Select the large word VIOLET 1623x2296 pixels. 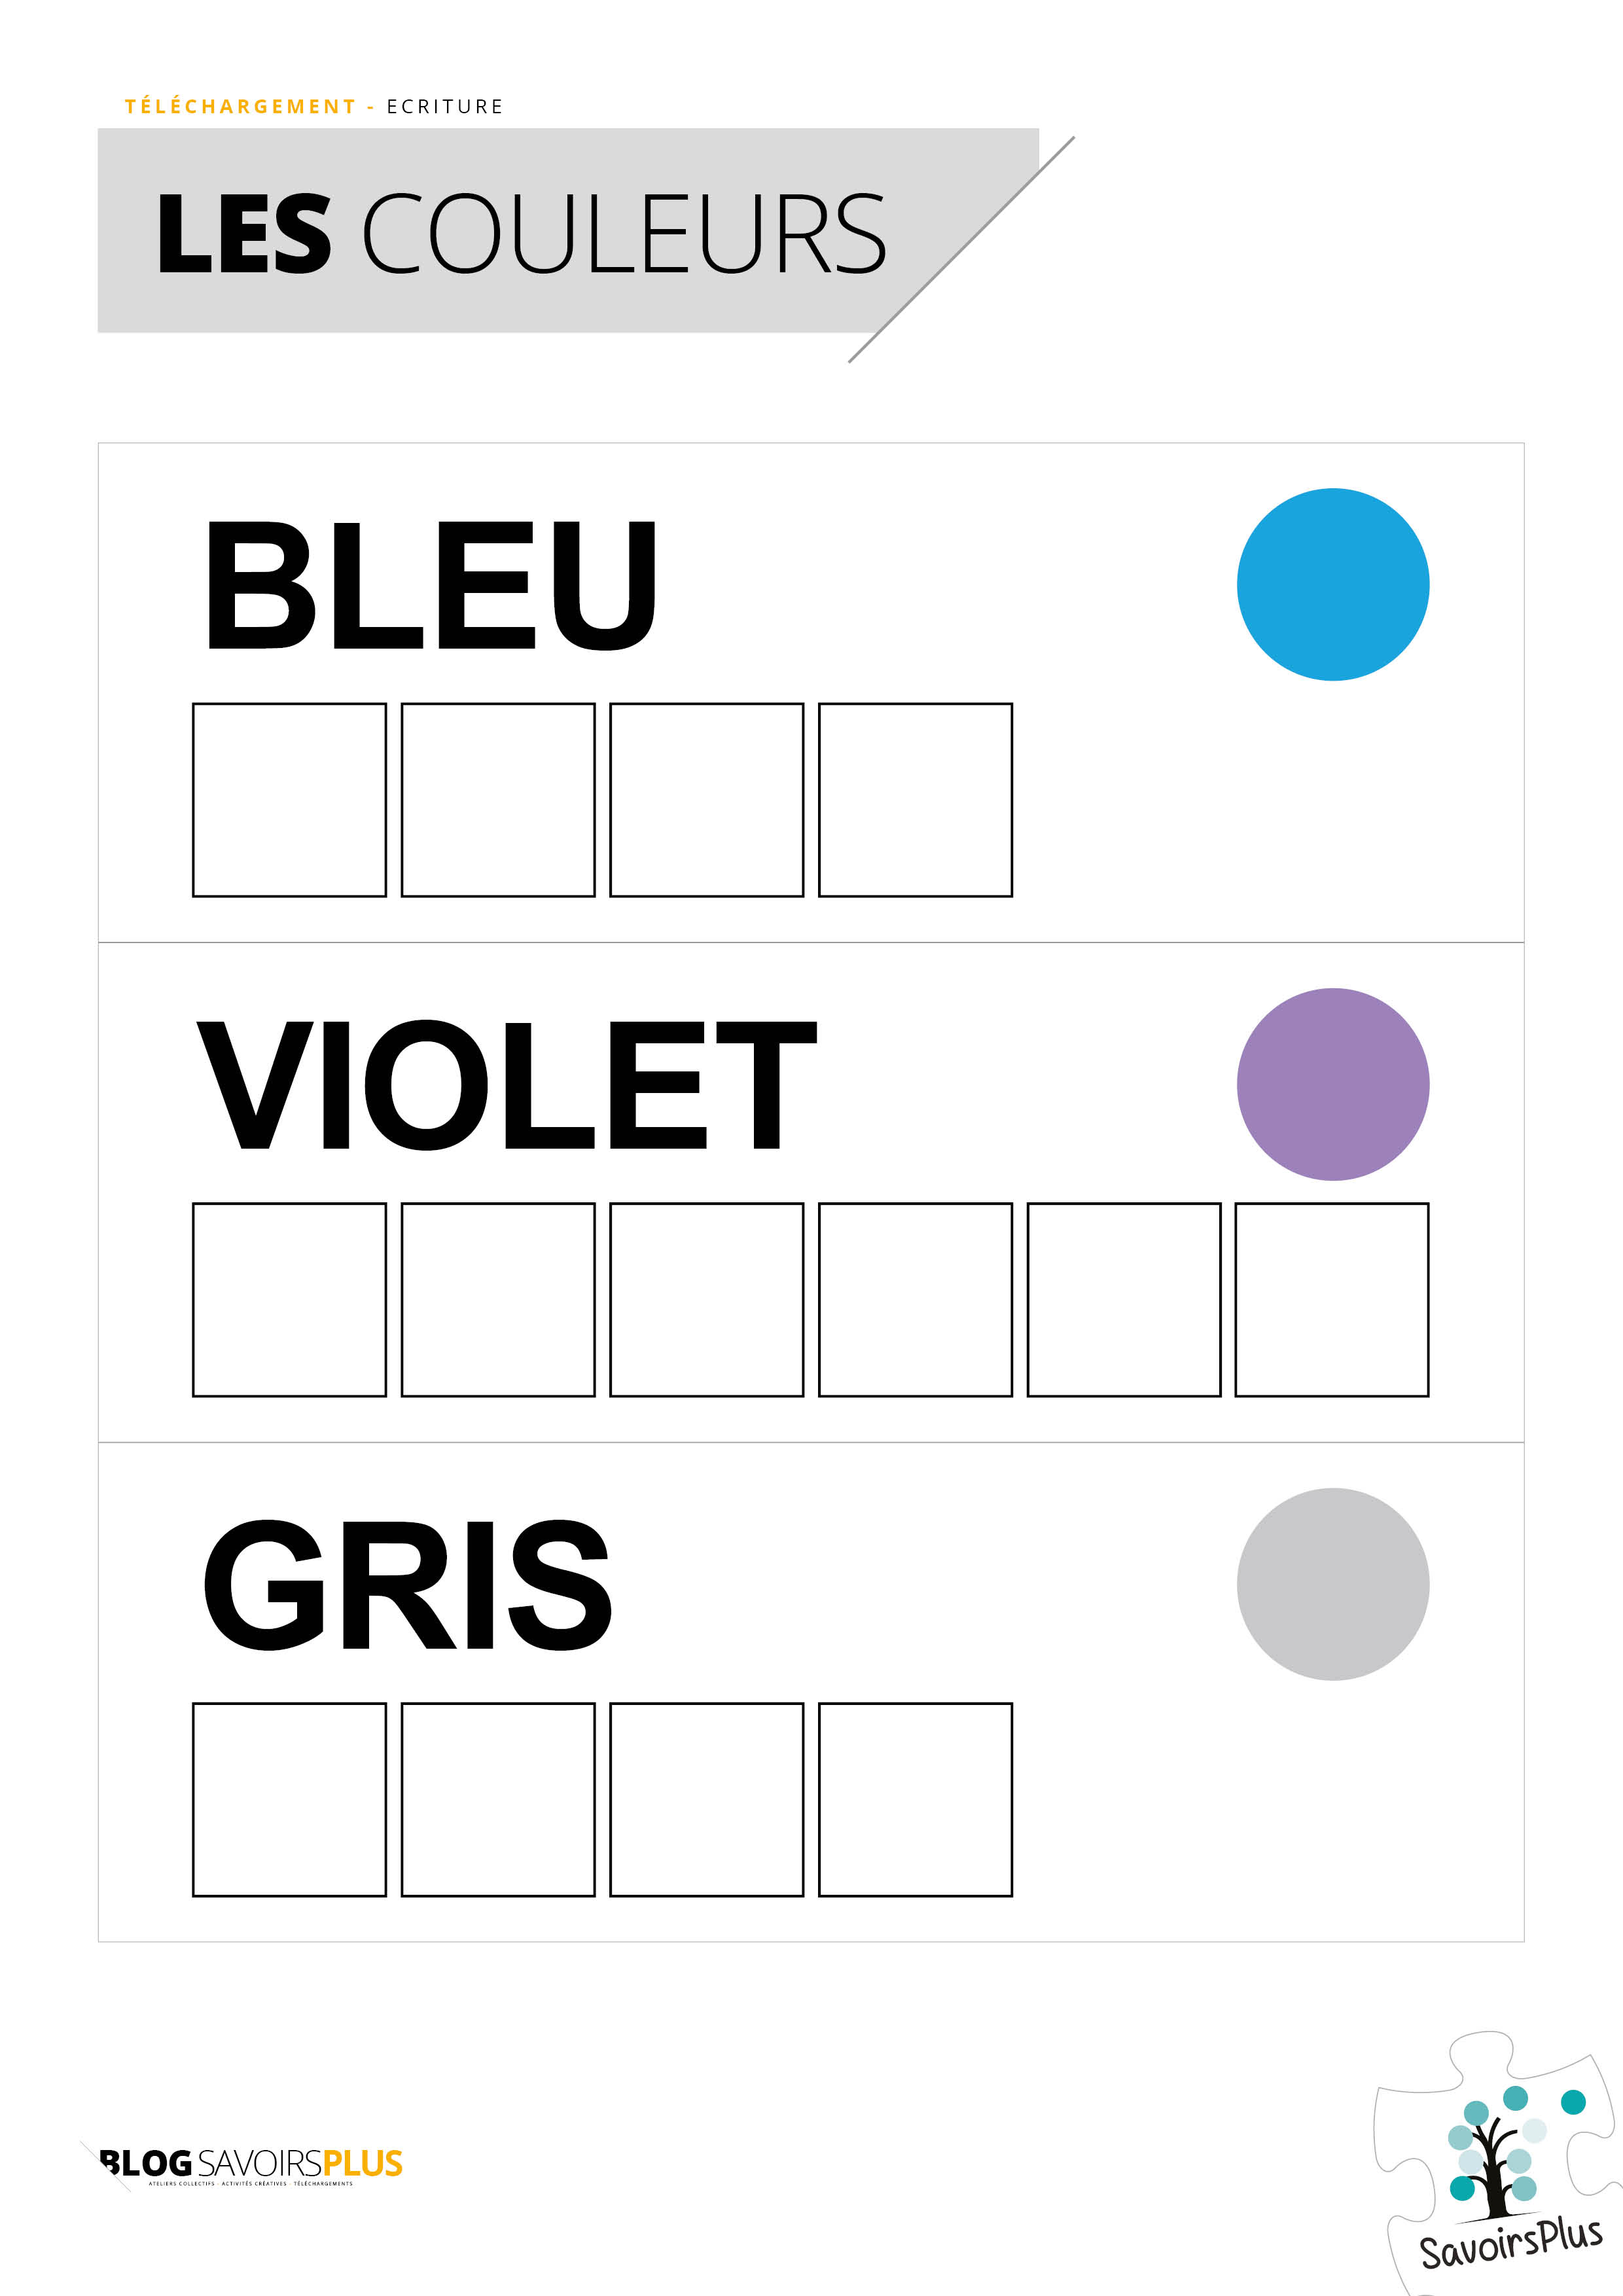click(x=506, y=1085)
